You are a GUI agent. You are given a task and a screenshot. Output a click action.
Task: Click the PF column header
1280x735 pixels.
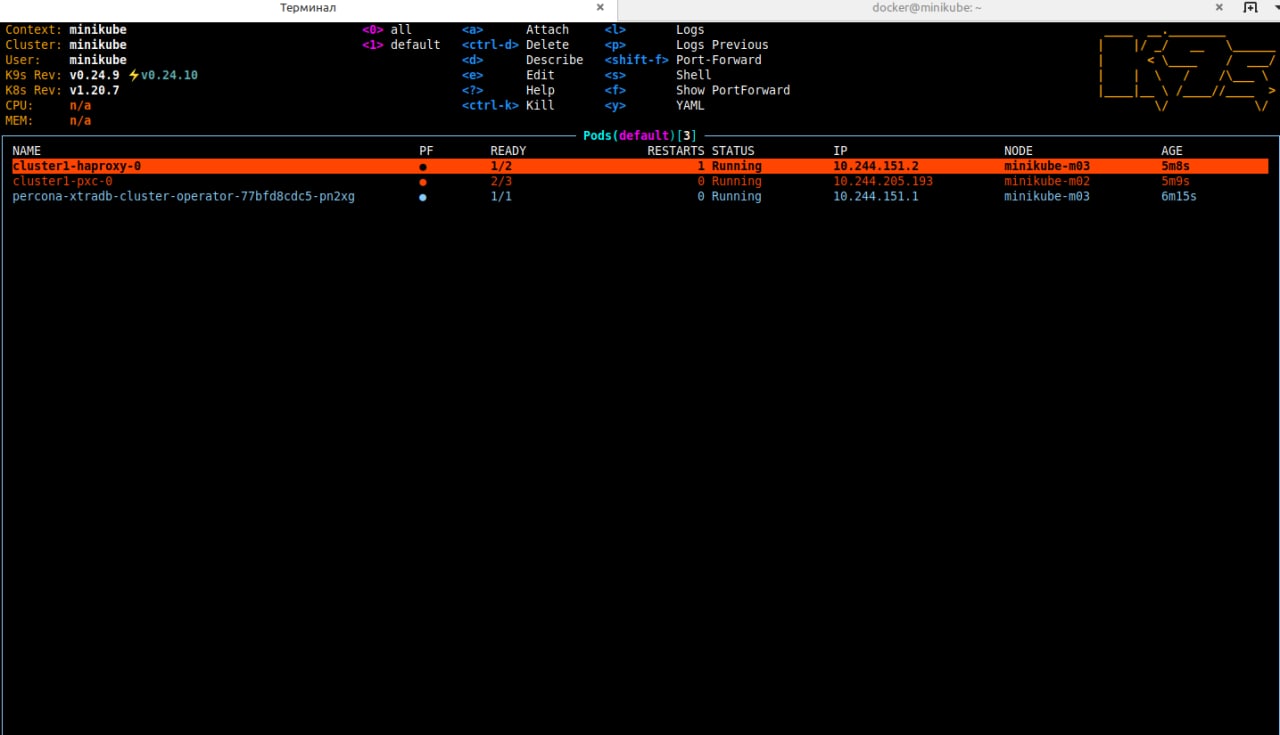(427, 151)
